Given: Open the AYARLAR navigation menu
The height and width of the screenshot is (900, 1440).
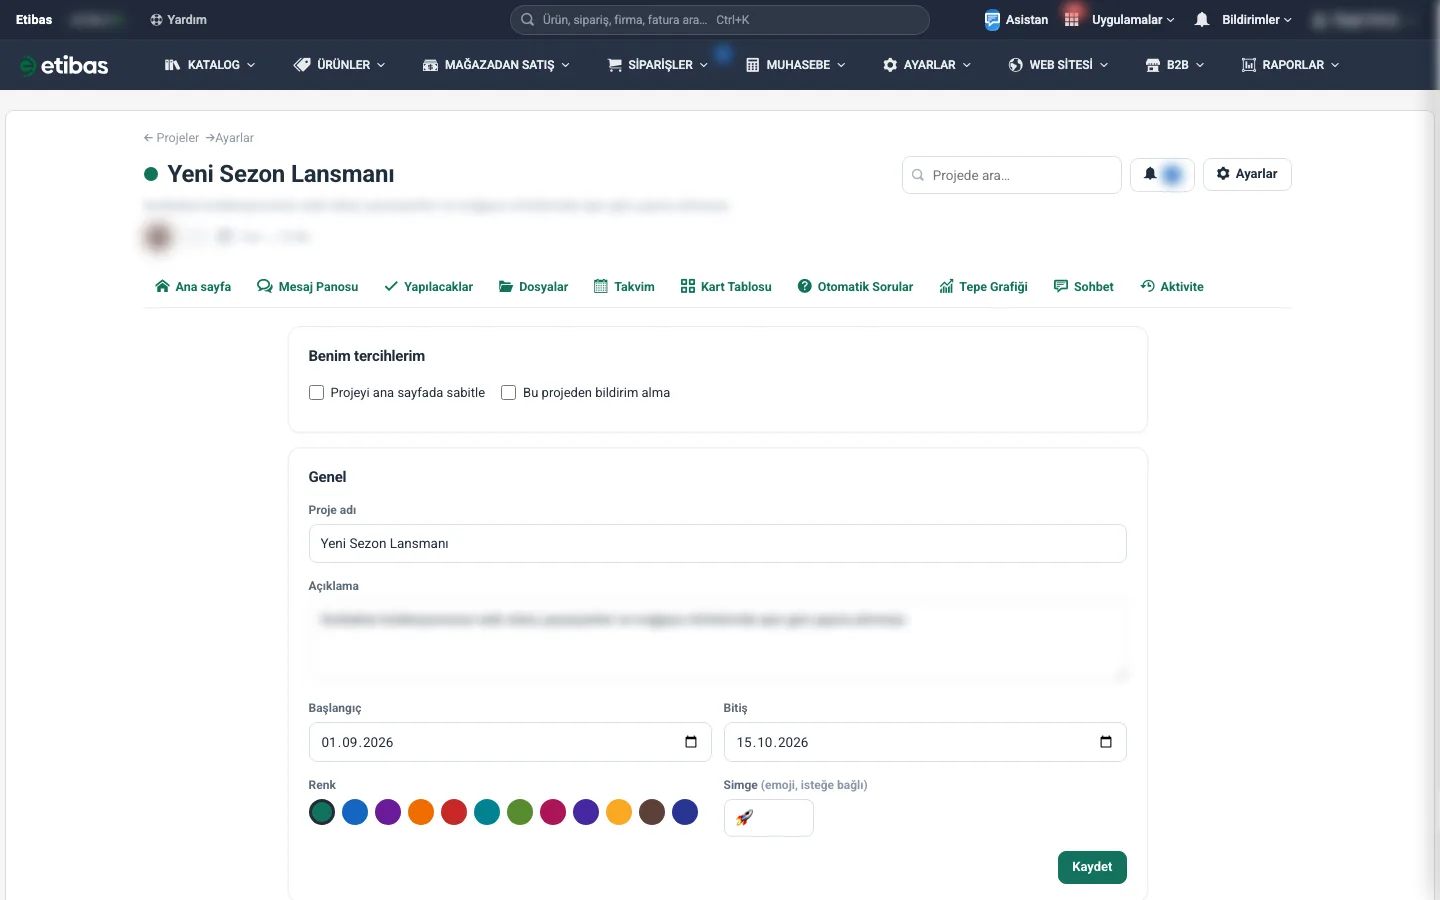Looking at the screenshot, I should click(927, 65).
